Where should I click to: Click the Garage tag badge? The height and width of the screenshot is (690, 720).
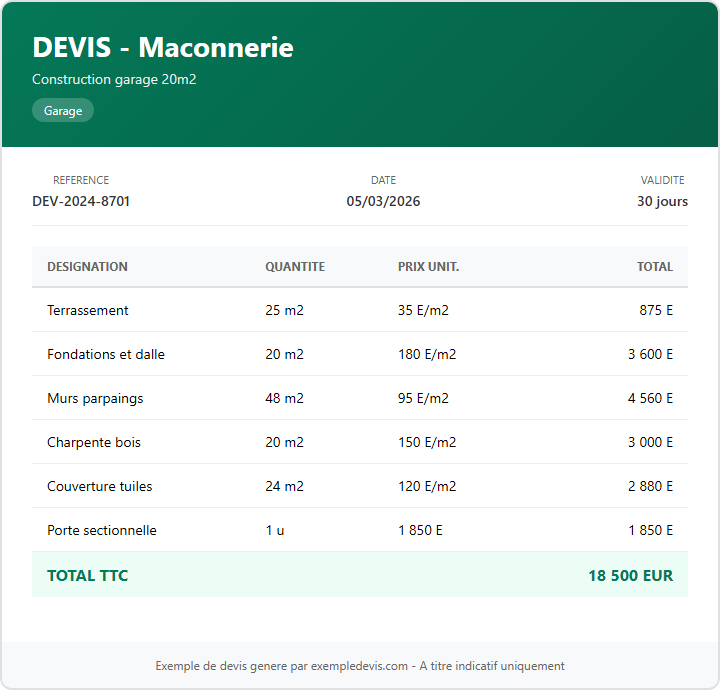pyautogui.click(x=63, y=111)
